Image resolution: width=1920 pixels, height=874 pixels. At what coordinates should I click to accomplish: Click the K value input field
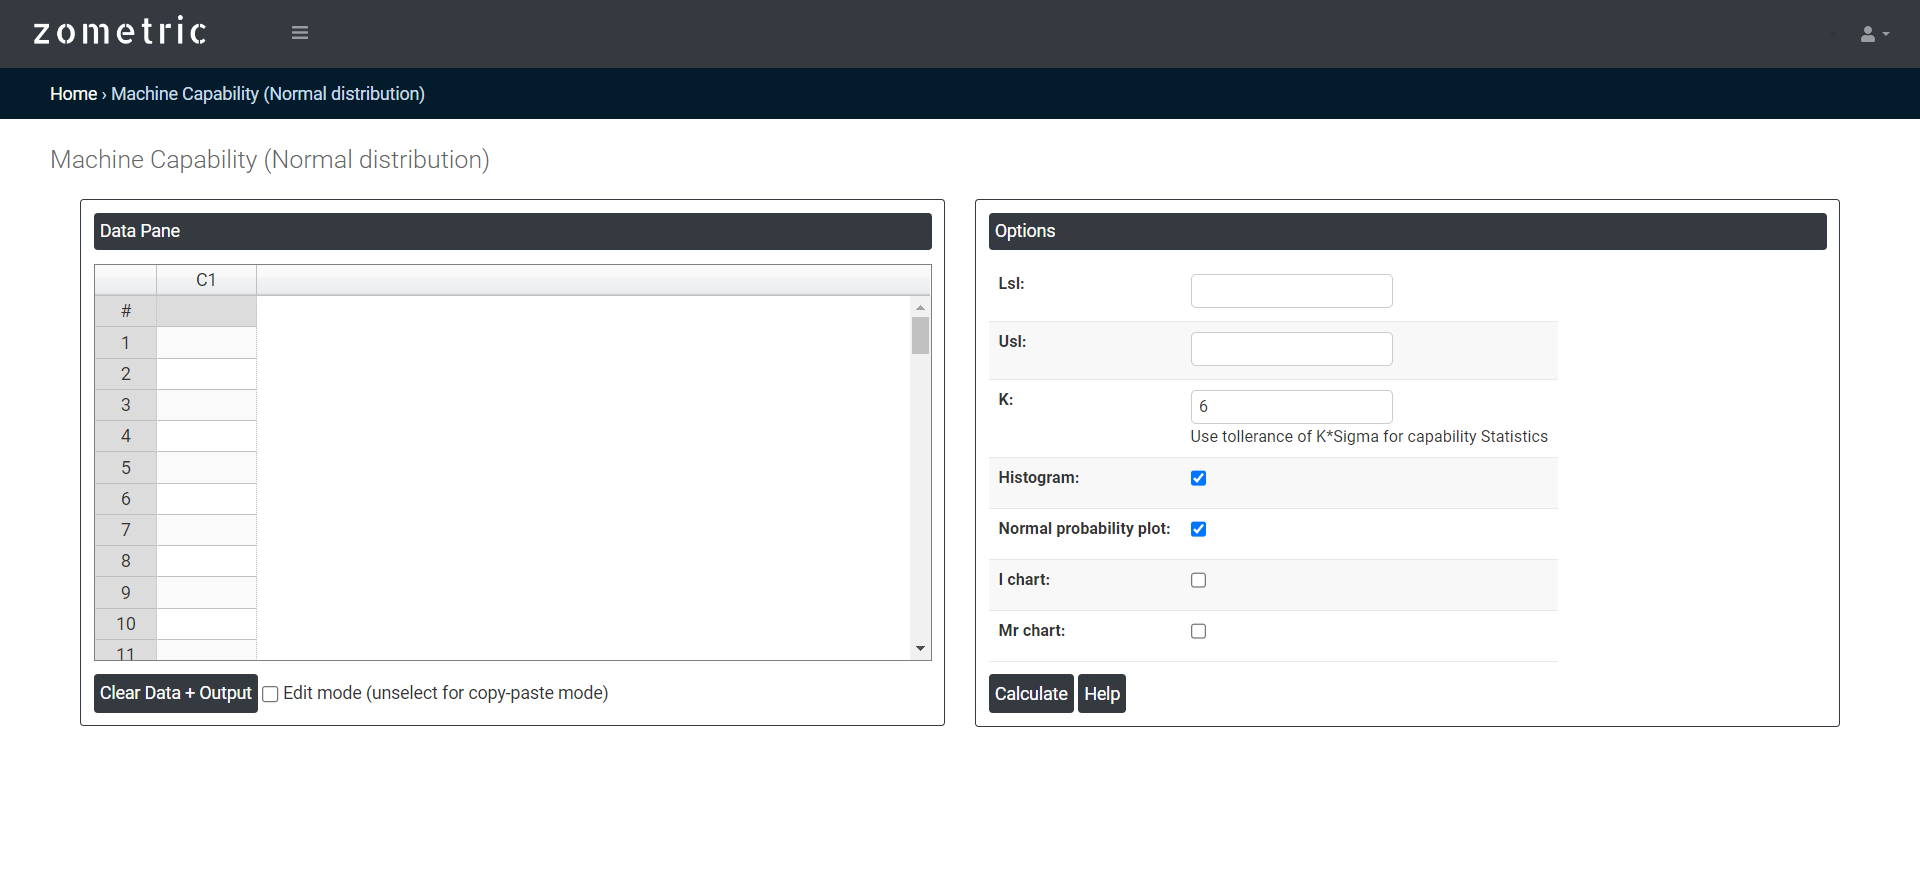(1291, 407)
